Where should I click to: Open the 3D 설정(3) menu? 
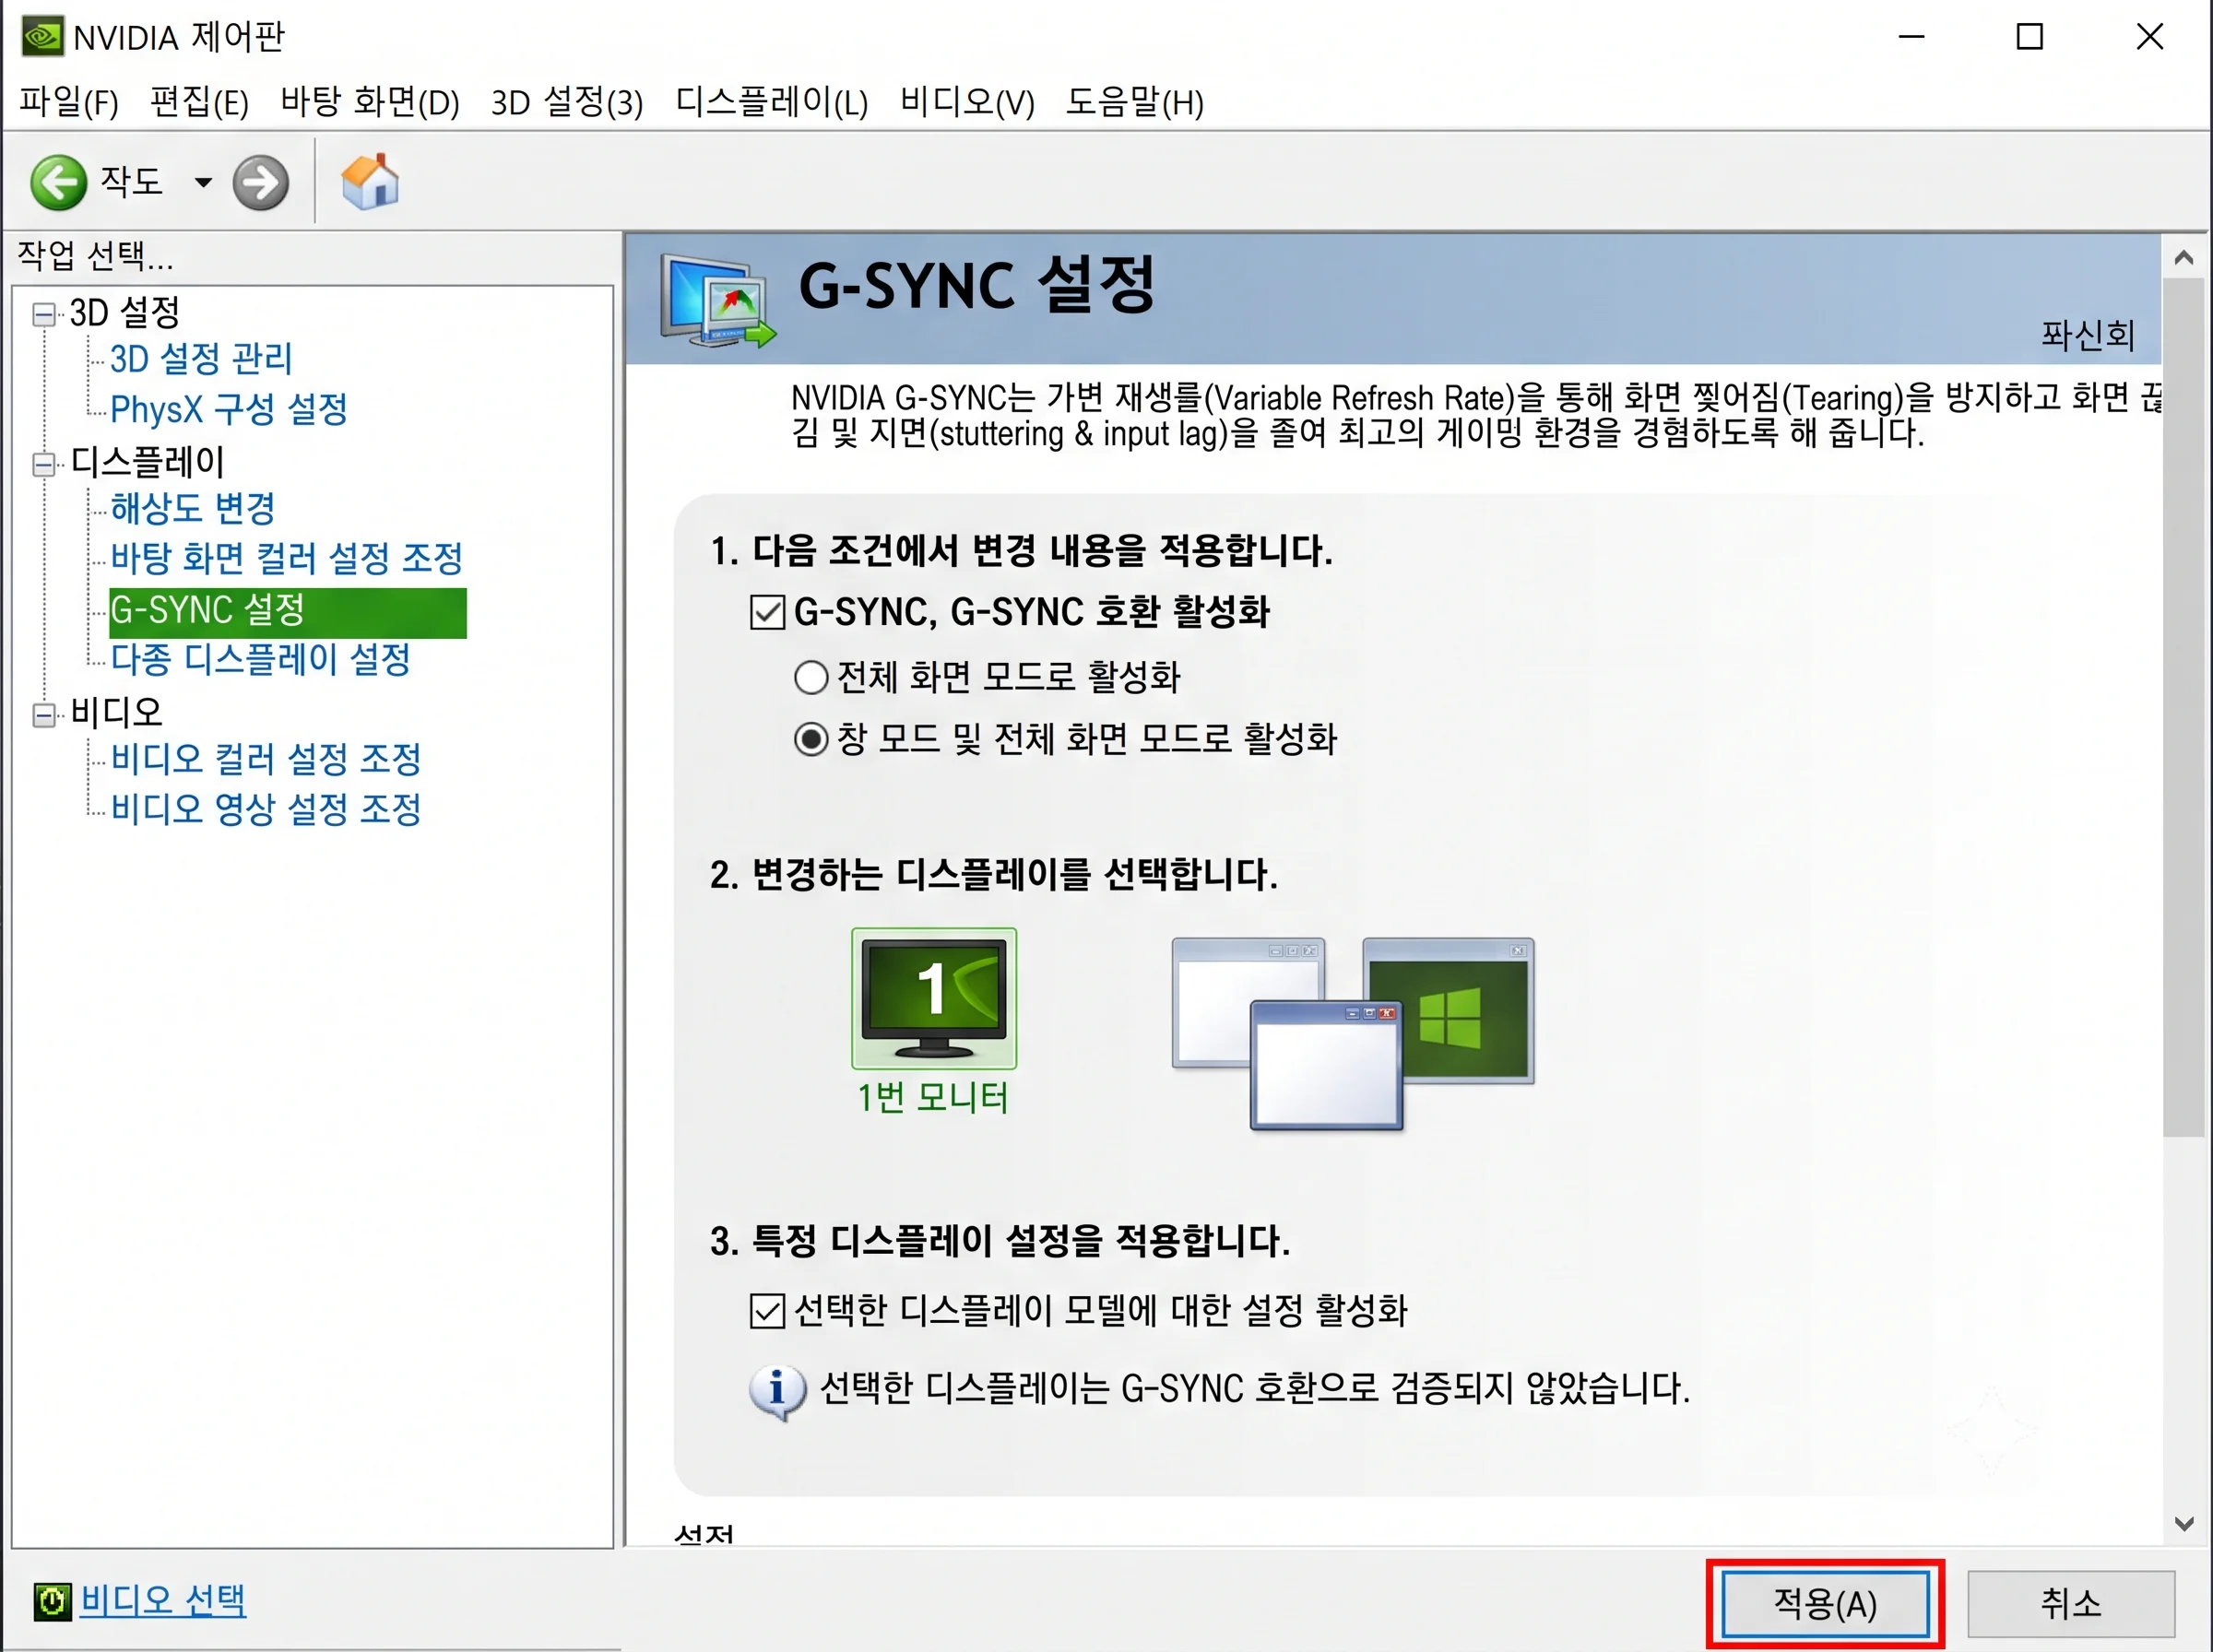click(x=567, y=101)
